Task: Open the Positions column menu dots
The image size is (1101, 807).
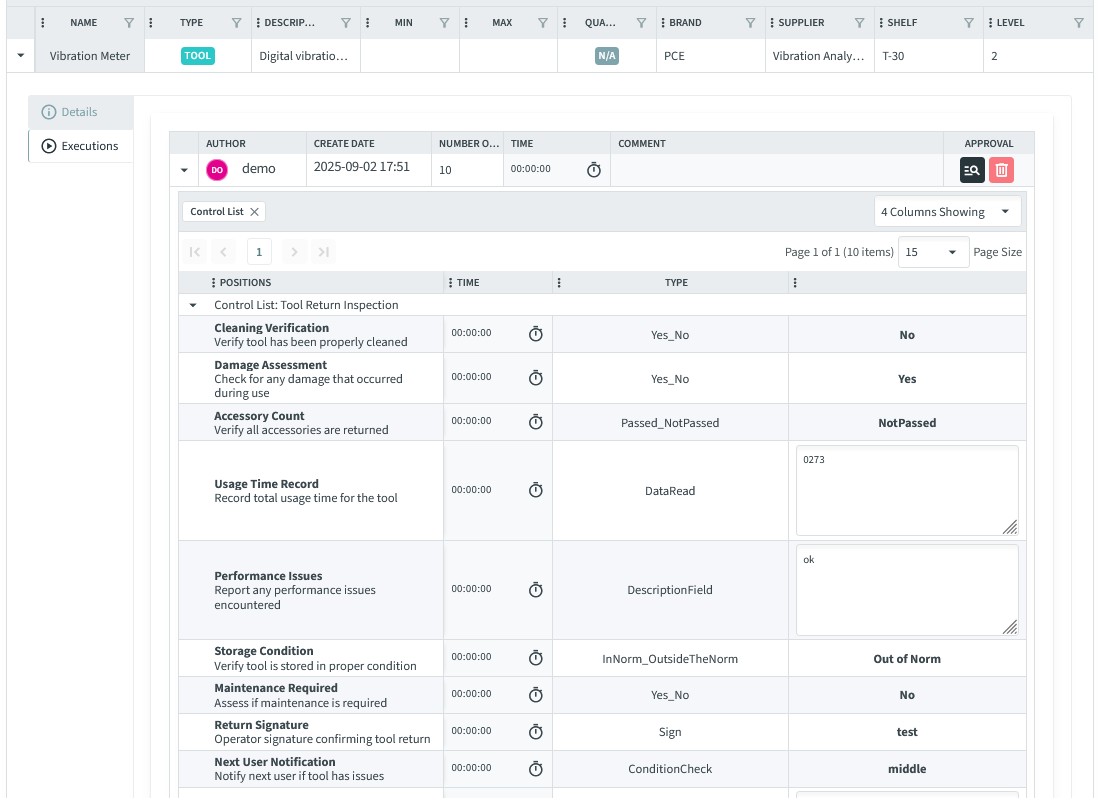Action: point(214,283)
